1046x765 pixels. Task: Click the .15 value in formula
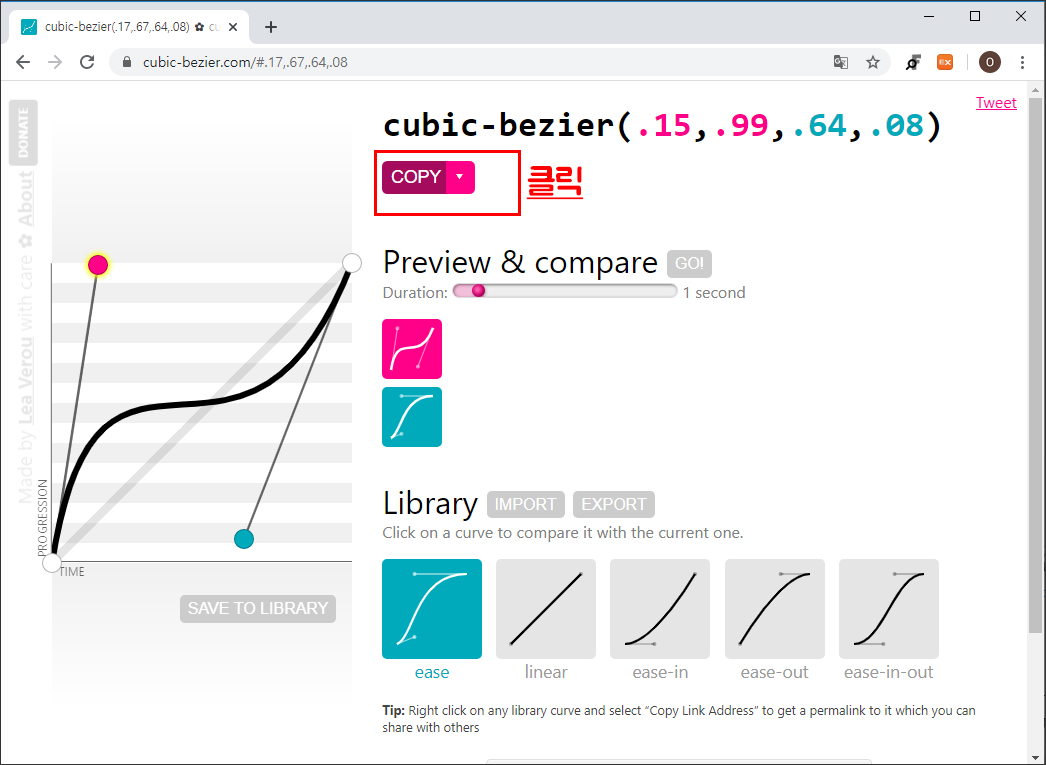[x=664, y=125]
